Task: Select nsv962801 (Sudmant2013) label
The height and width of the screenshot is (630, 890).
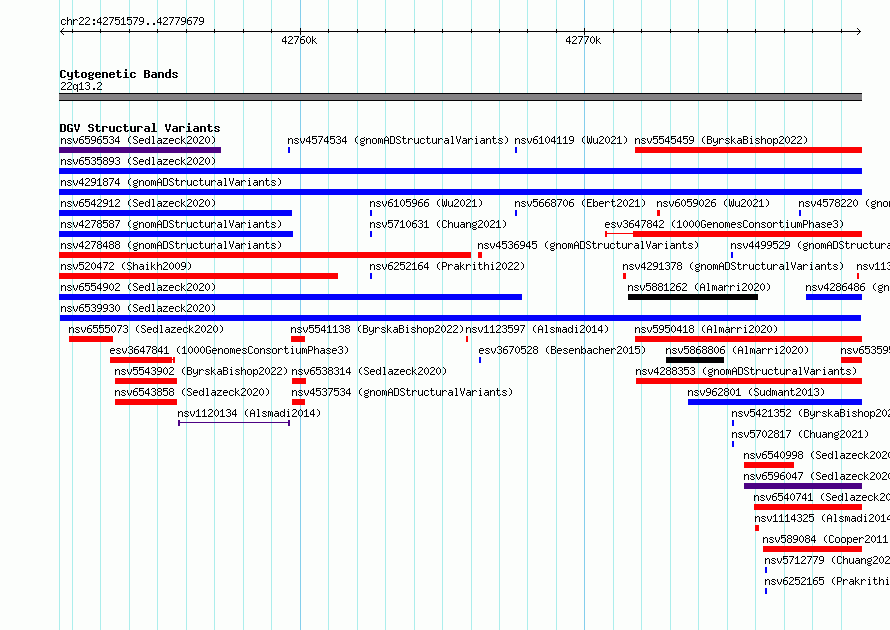Action: [x=756, y=392]
